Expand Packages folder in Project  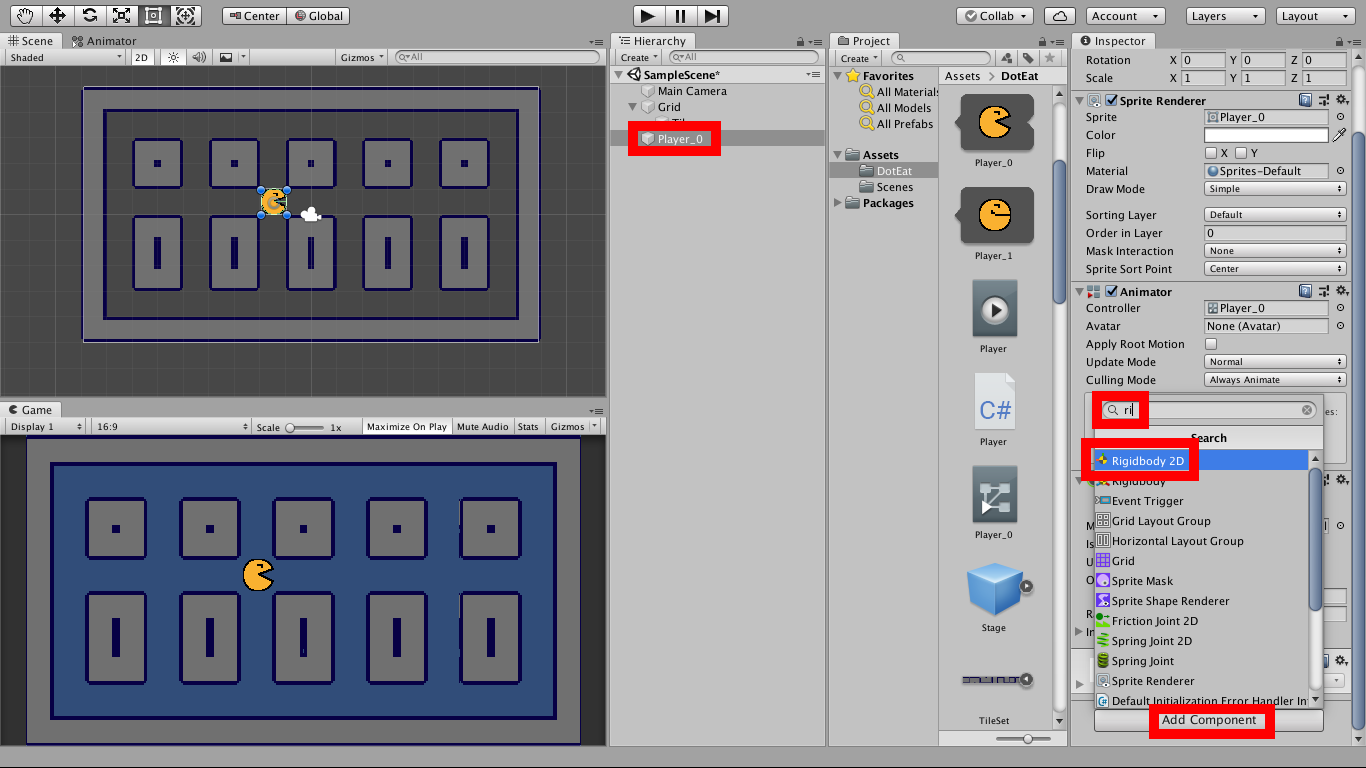[838, 203]
